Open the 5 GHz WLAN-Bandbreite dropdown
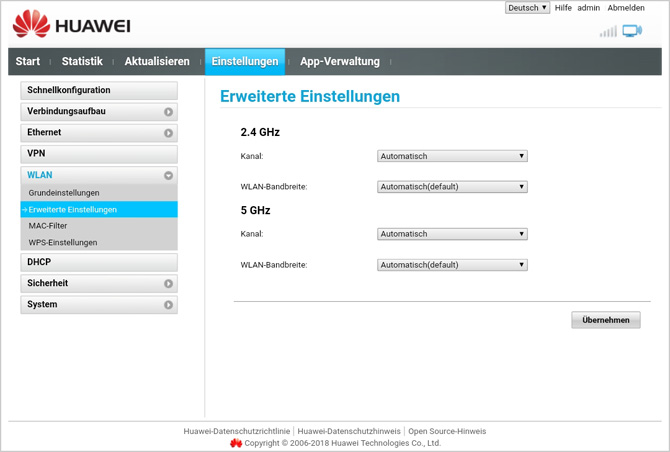The height and width of the screenshot is (452, 670). tap(452, 265)
